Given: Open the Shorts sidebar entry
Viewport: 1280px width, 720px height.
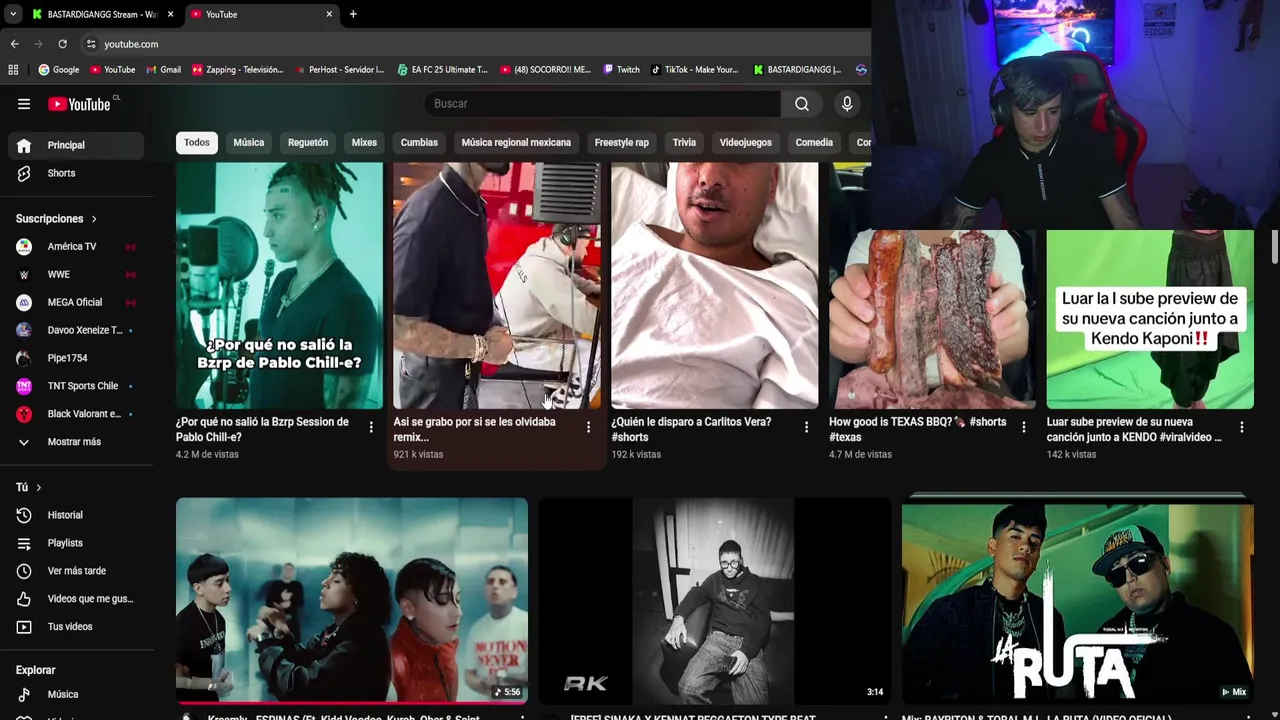Looking at the screenshot, I should pyautogui.click(x=76, y=173).
